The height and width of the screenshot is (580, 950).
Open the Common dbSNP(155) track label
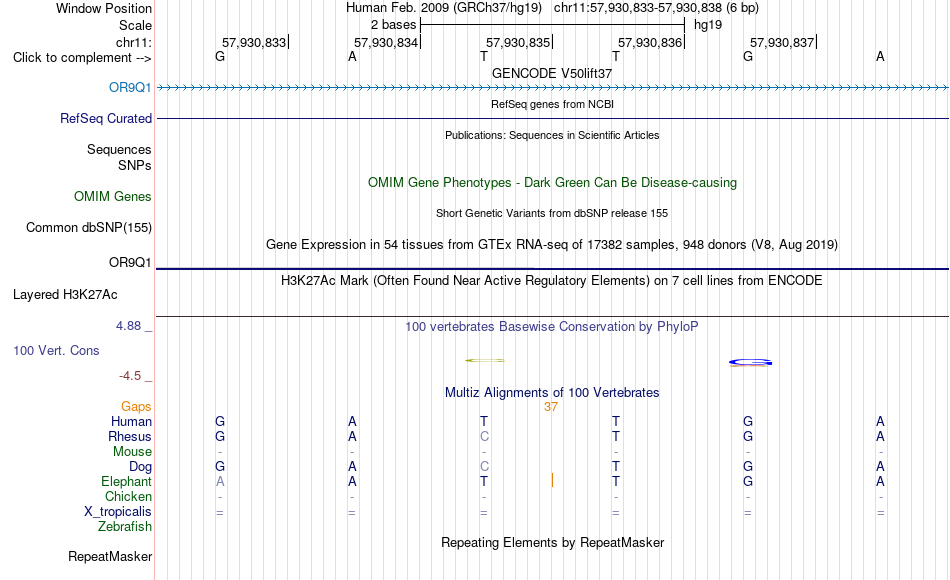tap(88, 227)
